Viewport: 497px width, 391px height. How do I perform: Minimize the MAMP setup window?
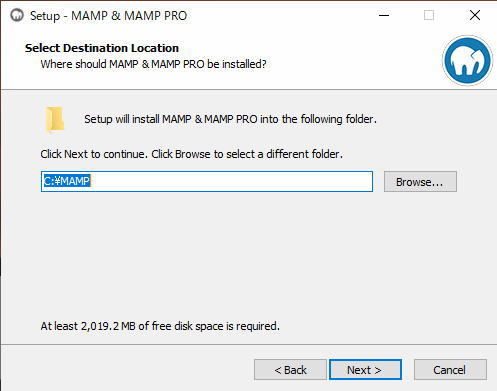[x=384, y=15]
